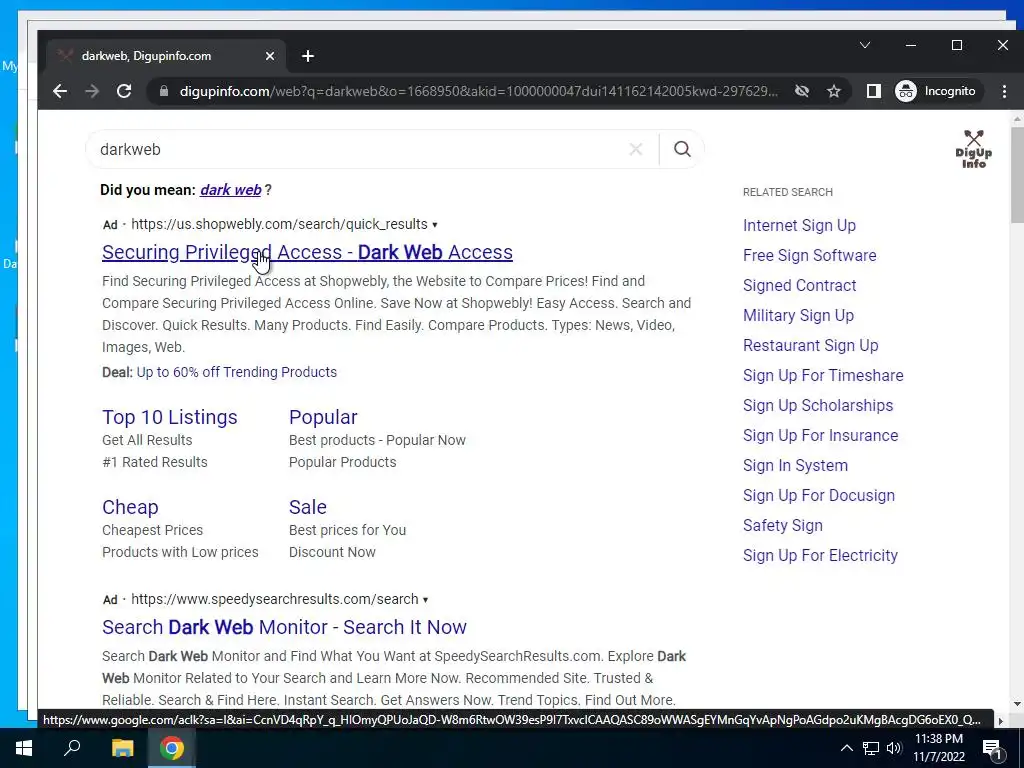Click related search Sign Up For Docusign
Screen dimensions: 1024x768
(x=819, y=496)
